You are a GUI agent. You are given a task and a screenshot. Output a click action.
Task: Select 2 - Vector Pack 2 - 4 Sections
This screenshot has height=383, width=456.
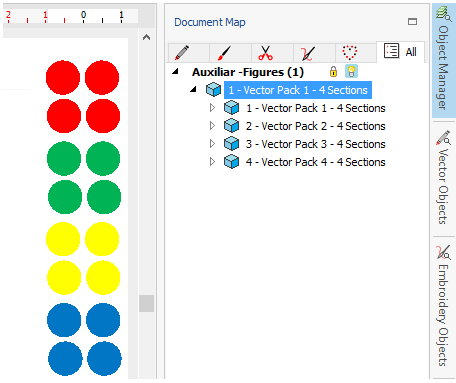point(316,126)
